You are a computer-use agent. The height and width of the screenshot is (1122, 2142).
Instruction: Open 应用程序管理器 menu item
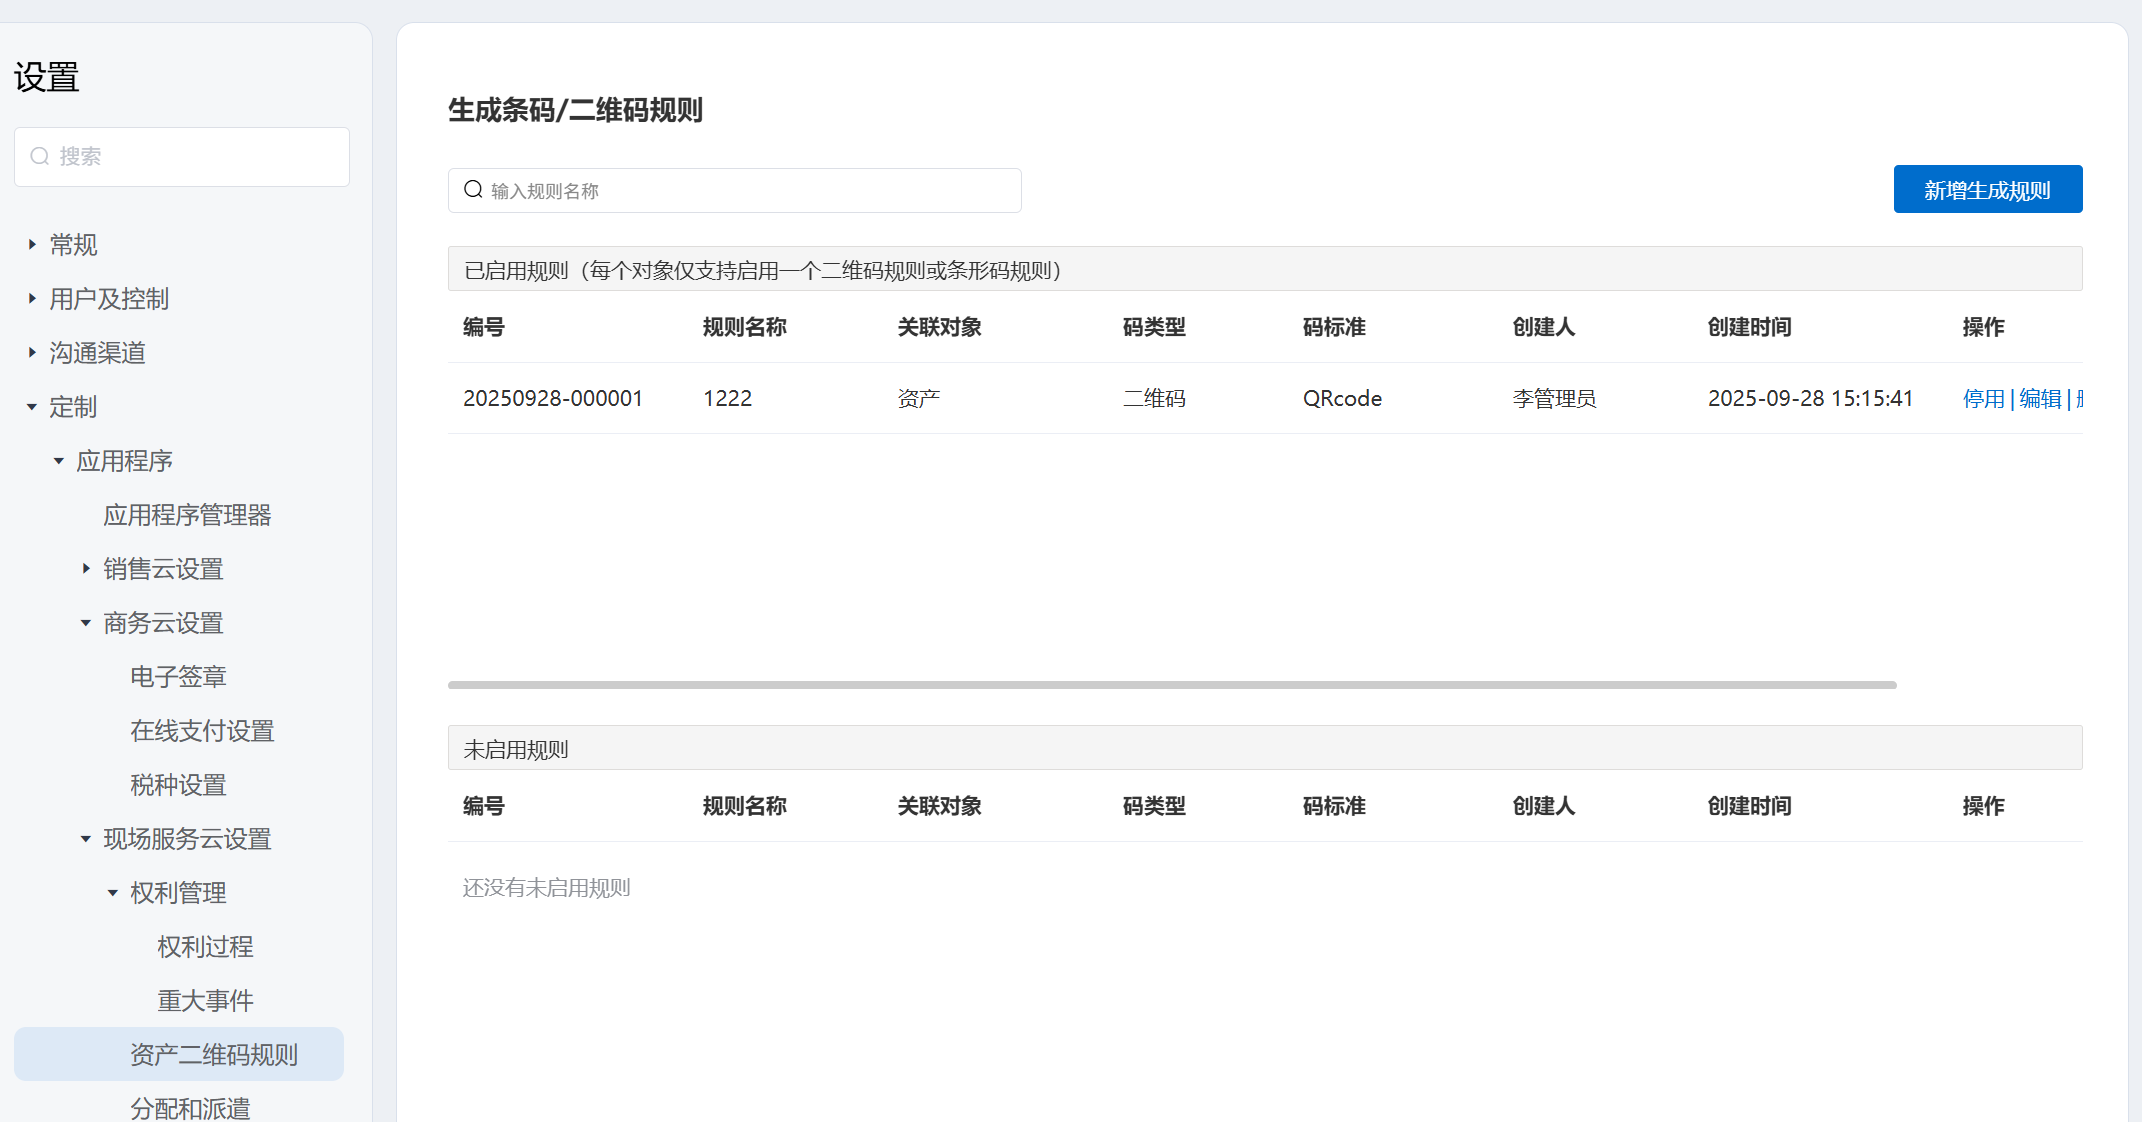click(187, 515)
